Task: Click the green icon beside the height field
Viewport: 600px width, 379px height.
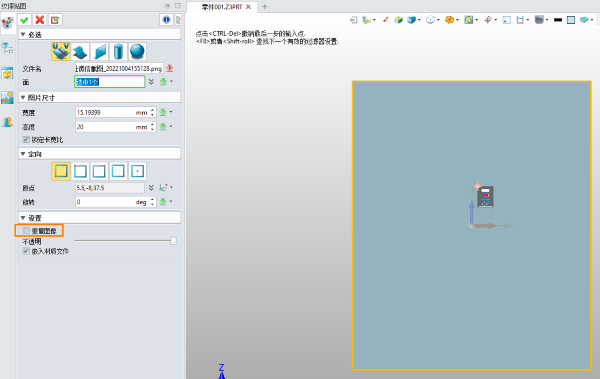Action: pos(163,126)
